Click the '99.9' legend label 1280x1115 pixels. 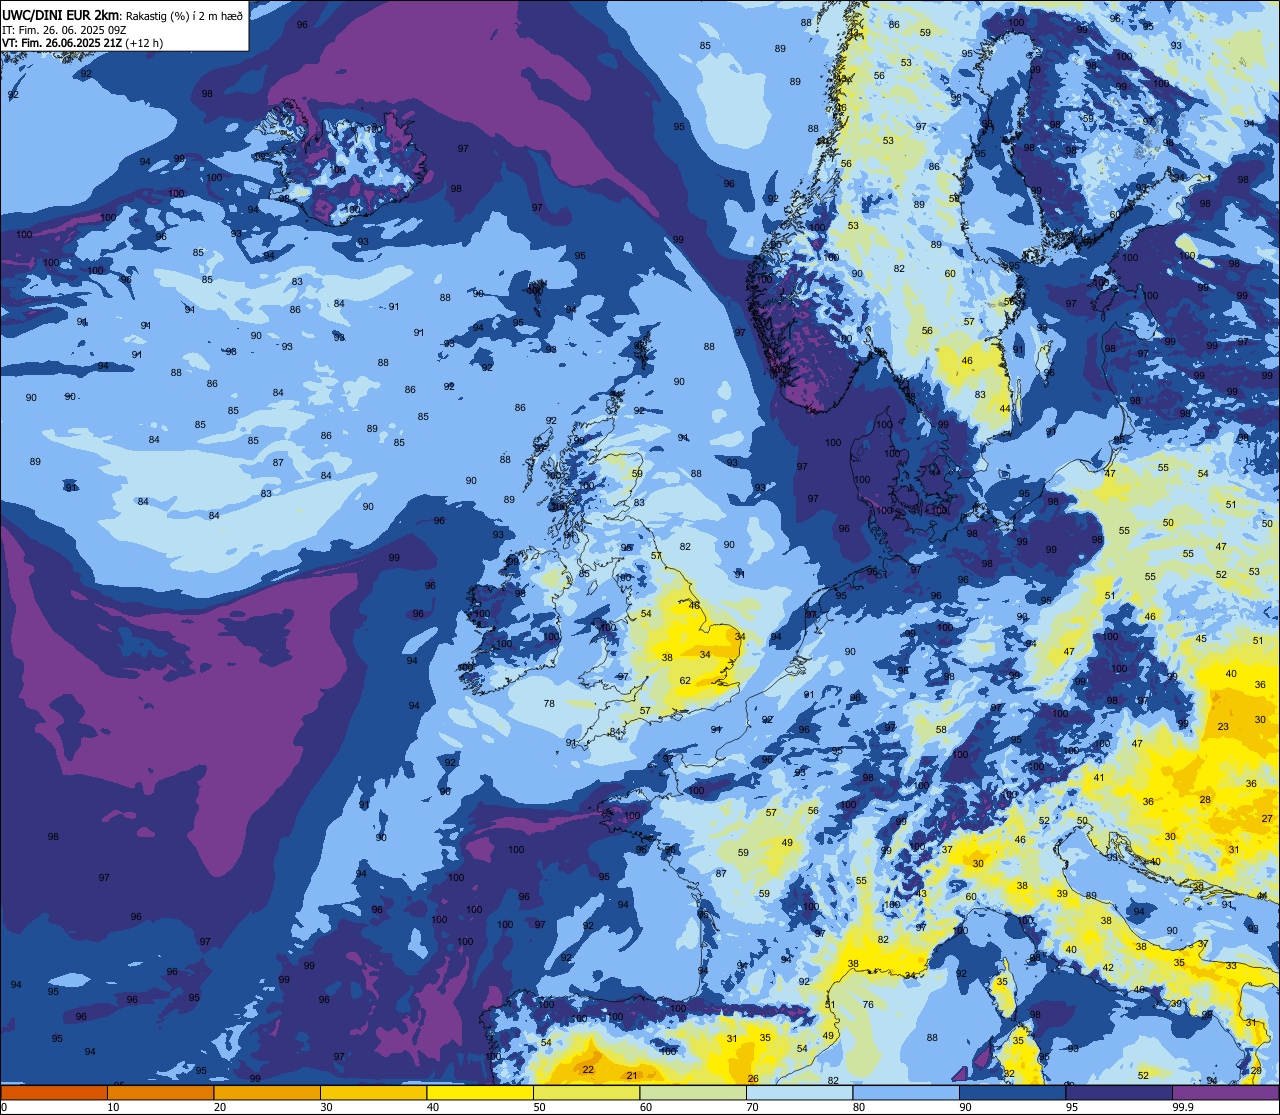tap(1184, 1107)
